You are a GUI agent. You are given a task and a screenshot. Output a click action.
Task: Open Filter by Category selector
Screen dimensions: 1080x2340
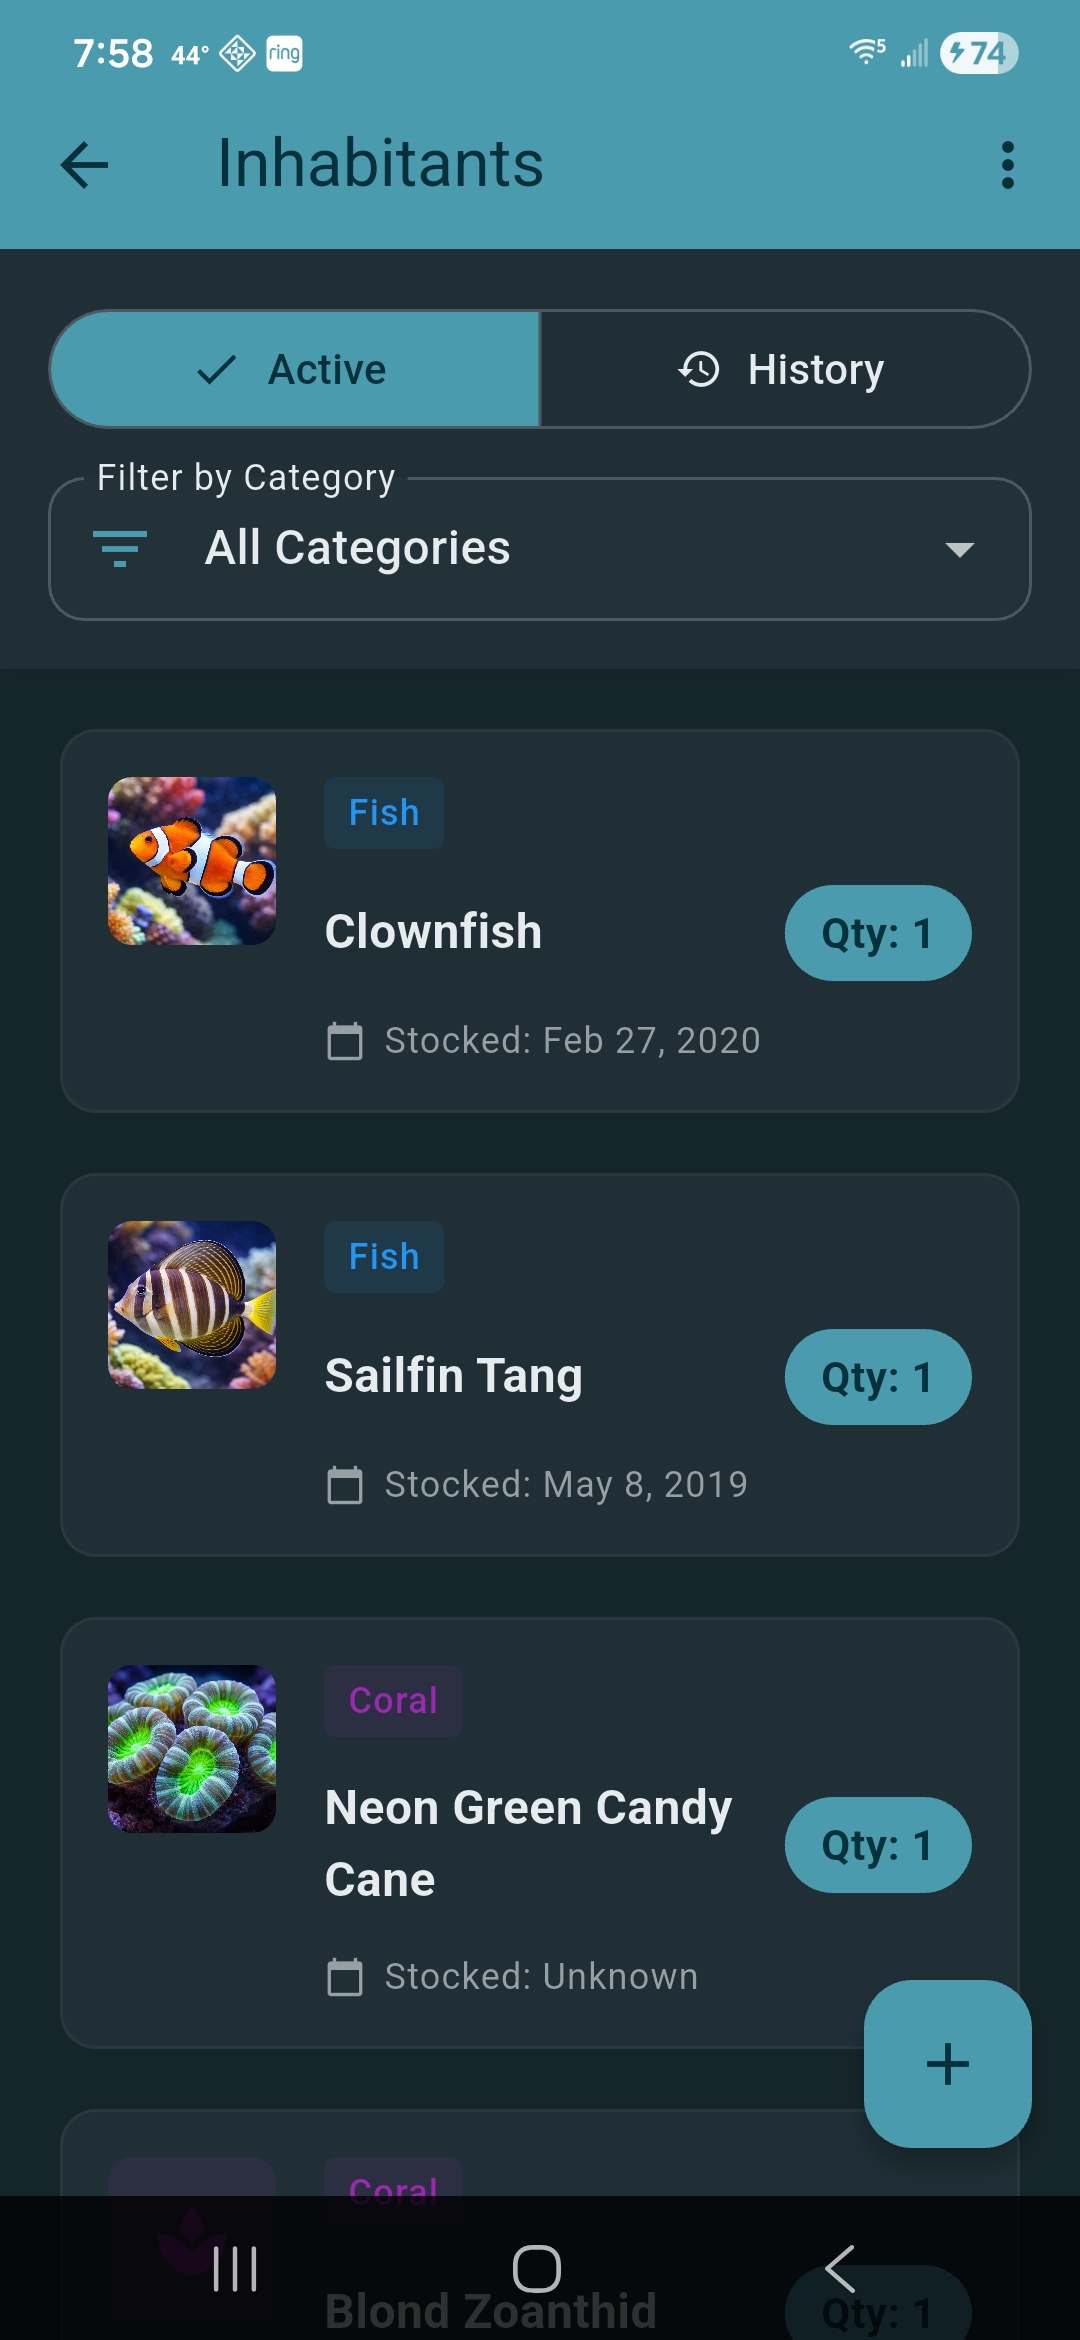coord(540,549)
